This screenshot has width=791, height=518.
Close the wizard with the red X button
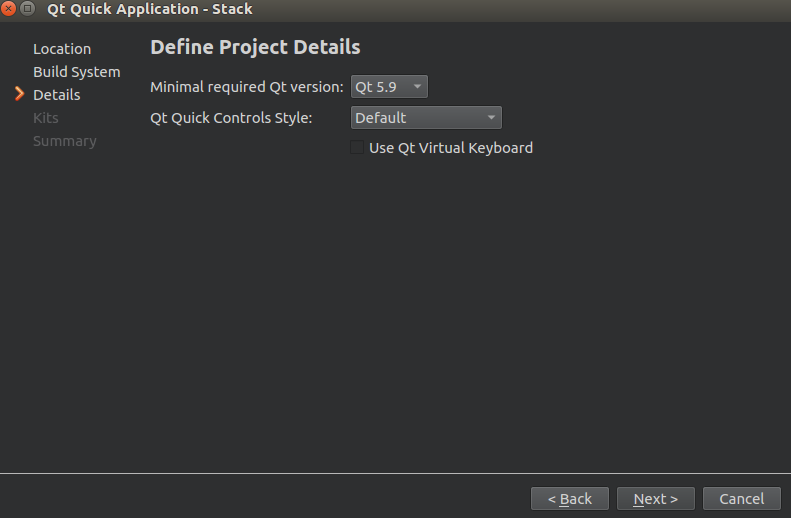[x=9, y=8]
